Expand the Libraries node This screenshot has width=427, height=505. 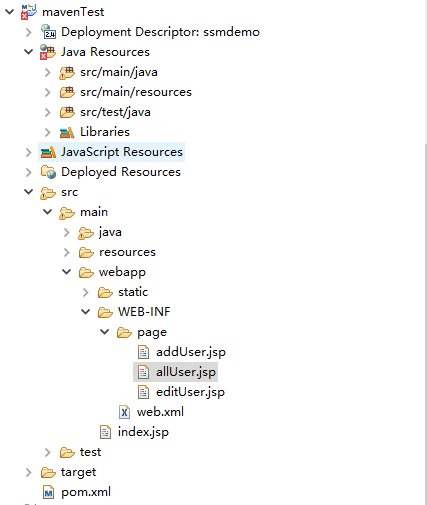click(48, 132)
